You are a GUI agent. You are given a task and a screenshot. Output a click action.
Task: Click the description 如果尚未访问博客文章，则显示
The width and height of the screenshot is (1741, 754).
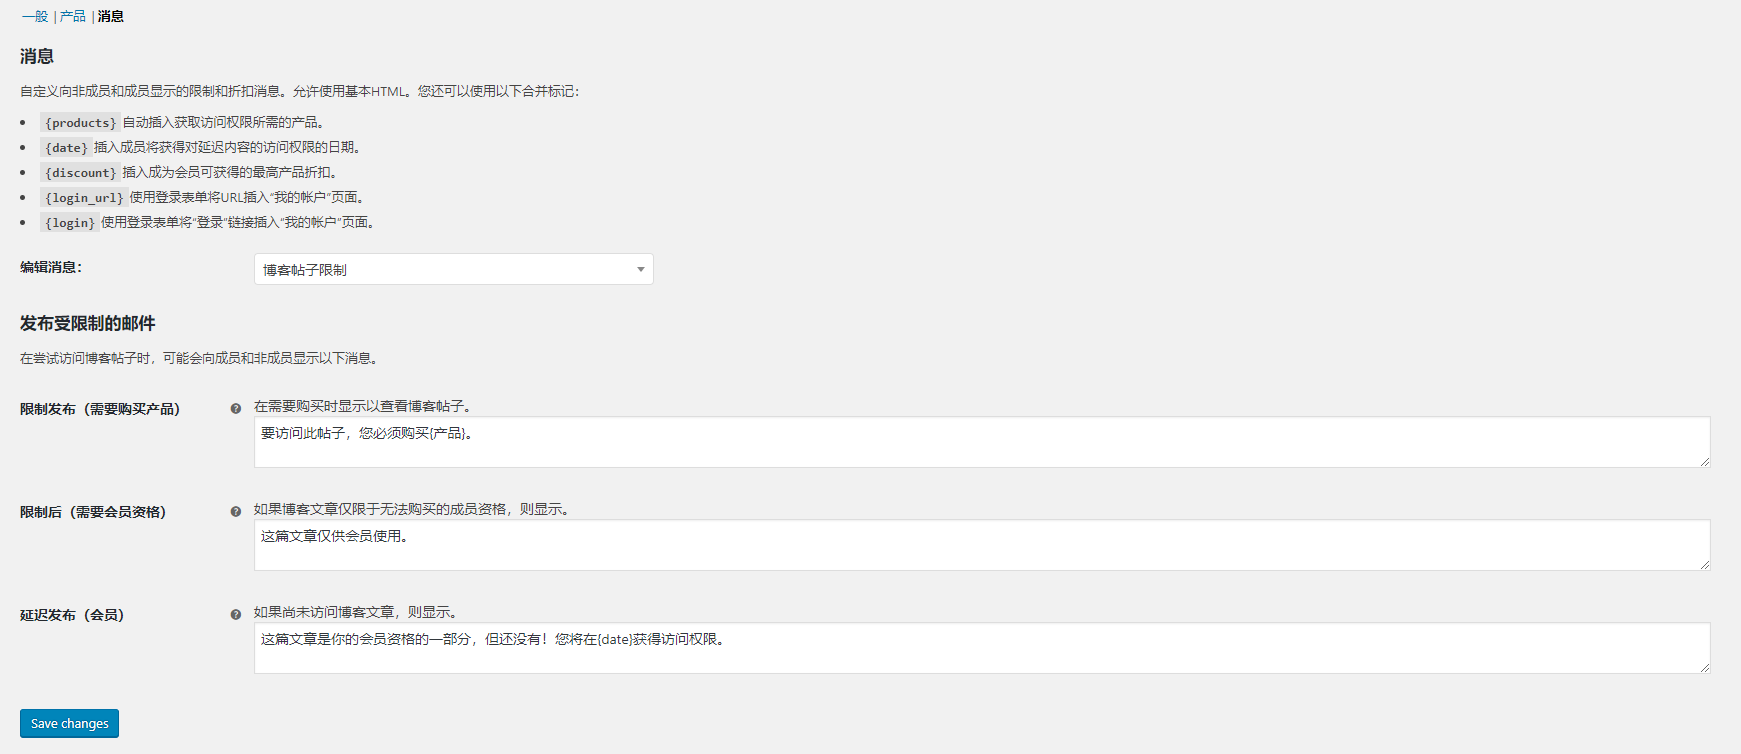(x=356, y=612)
